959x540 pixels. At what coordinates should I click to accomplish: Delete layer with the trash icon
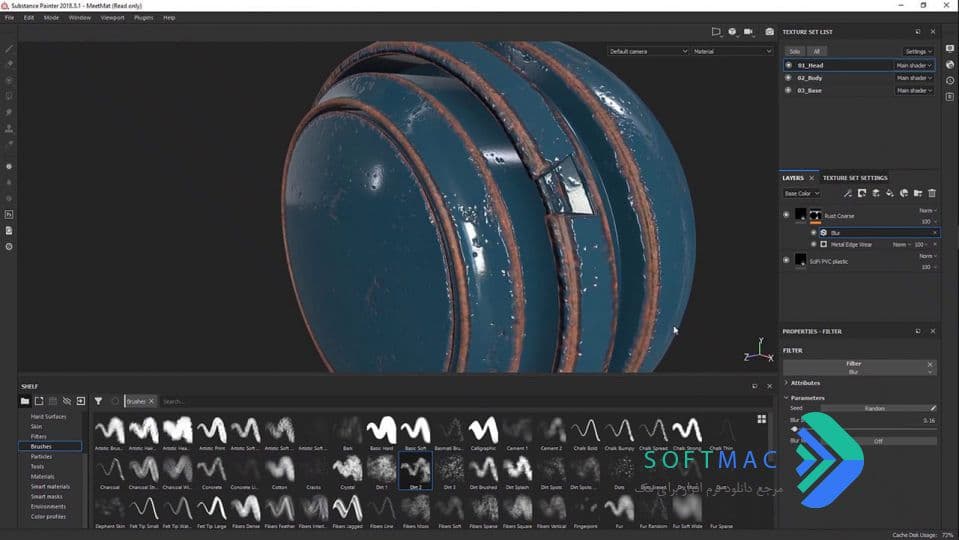[x=932, y=193]
